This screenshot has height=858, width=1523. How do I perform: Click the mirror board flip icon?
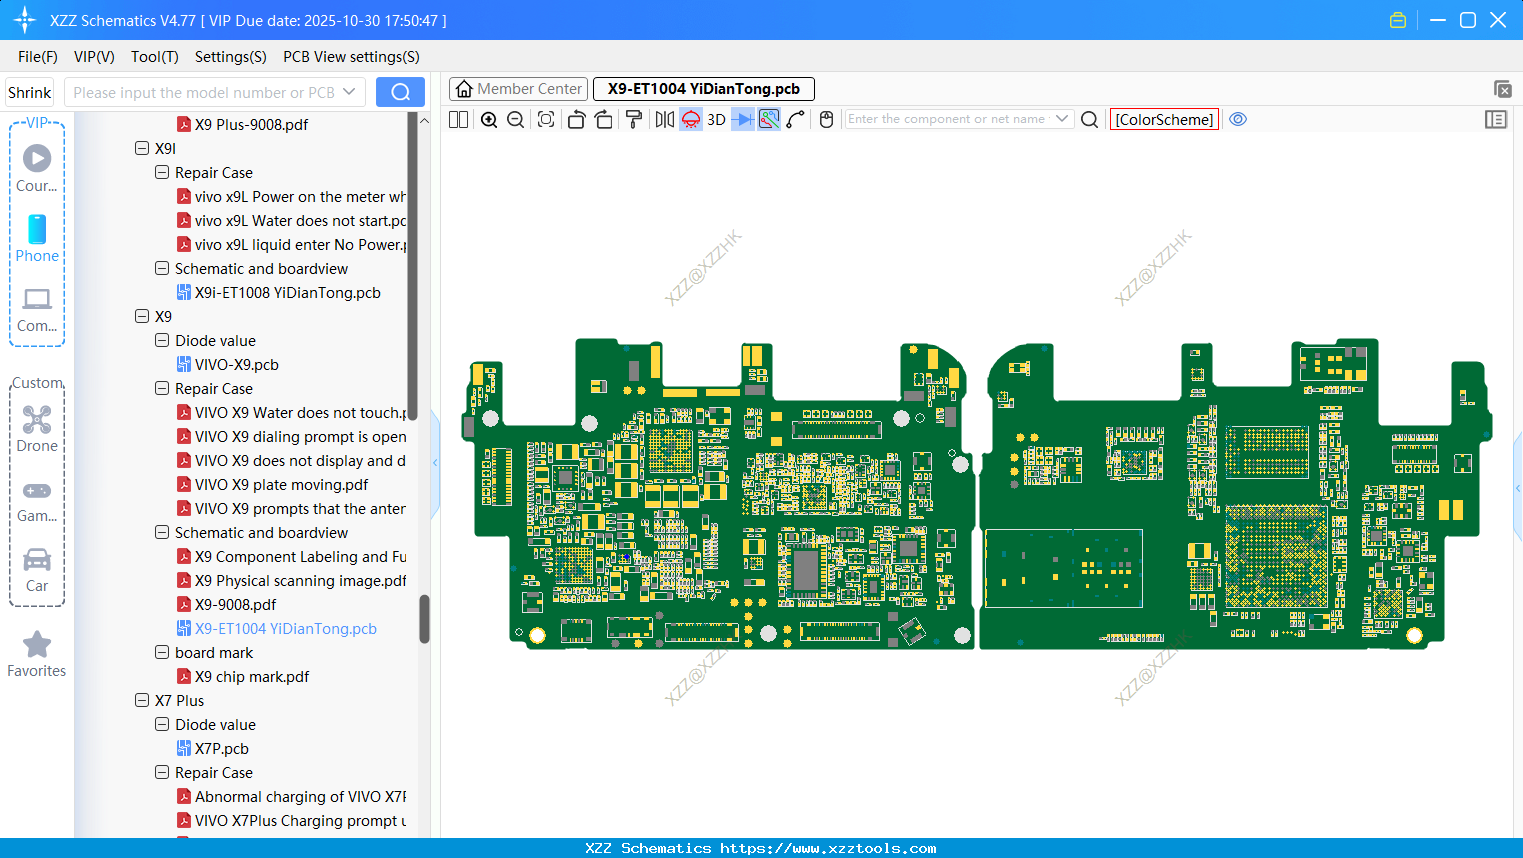[664, 120]
